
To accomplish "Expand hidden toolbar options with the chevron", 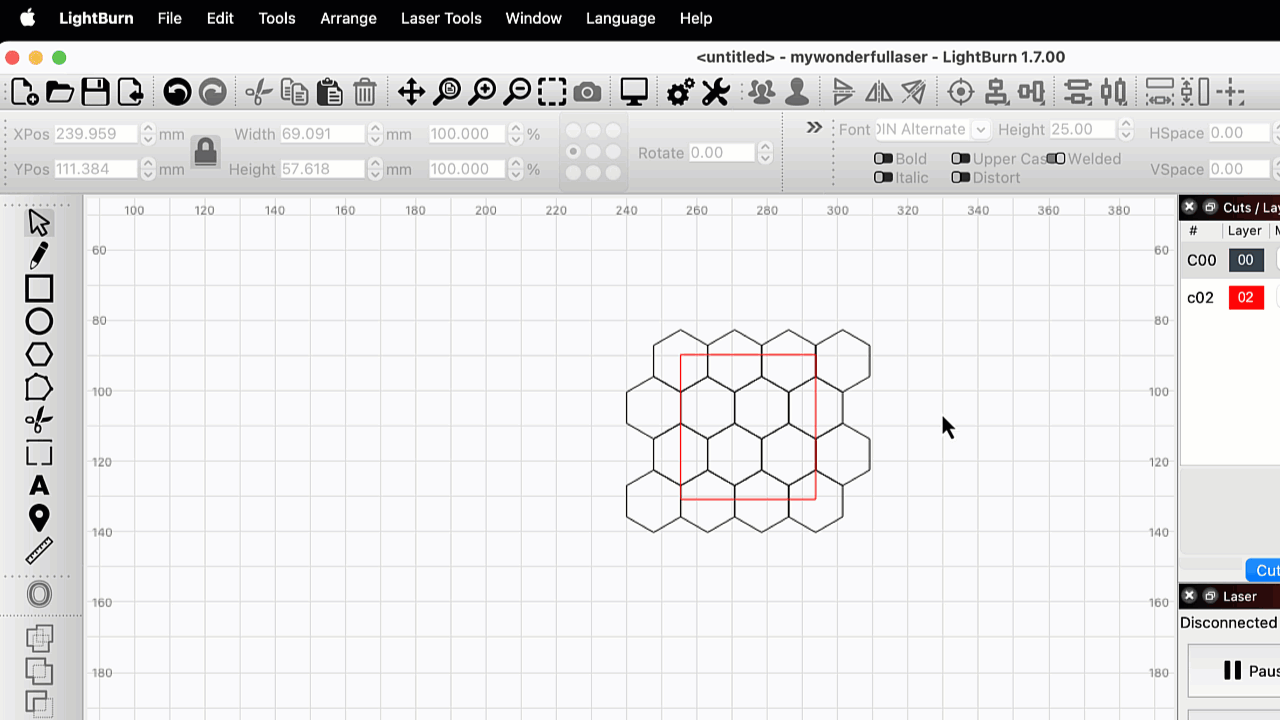I will point(813,127).
